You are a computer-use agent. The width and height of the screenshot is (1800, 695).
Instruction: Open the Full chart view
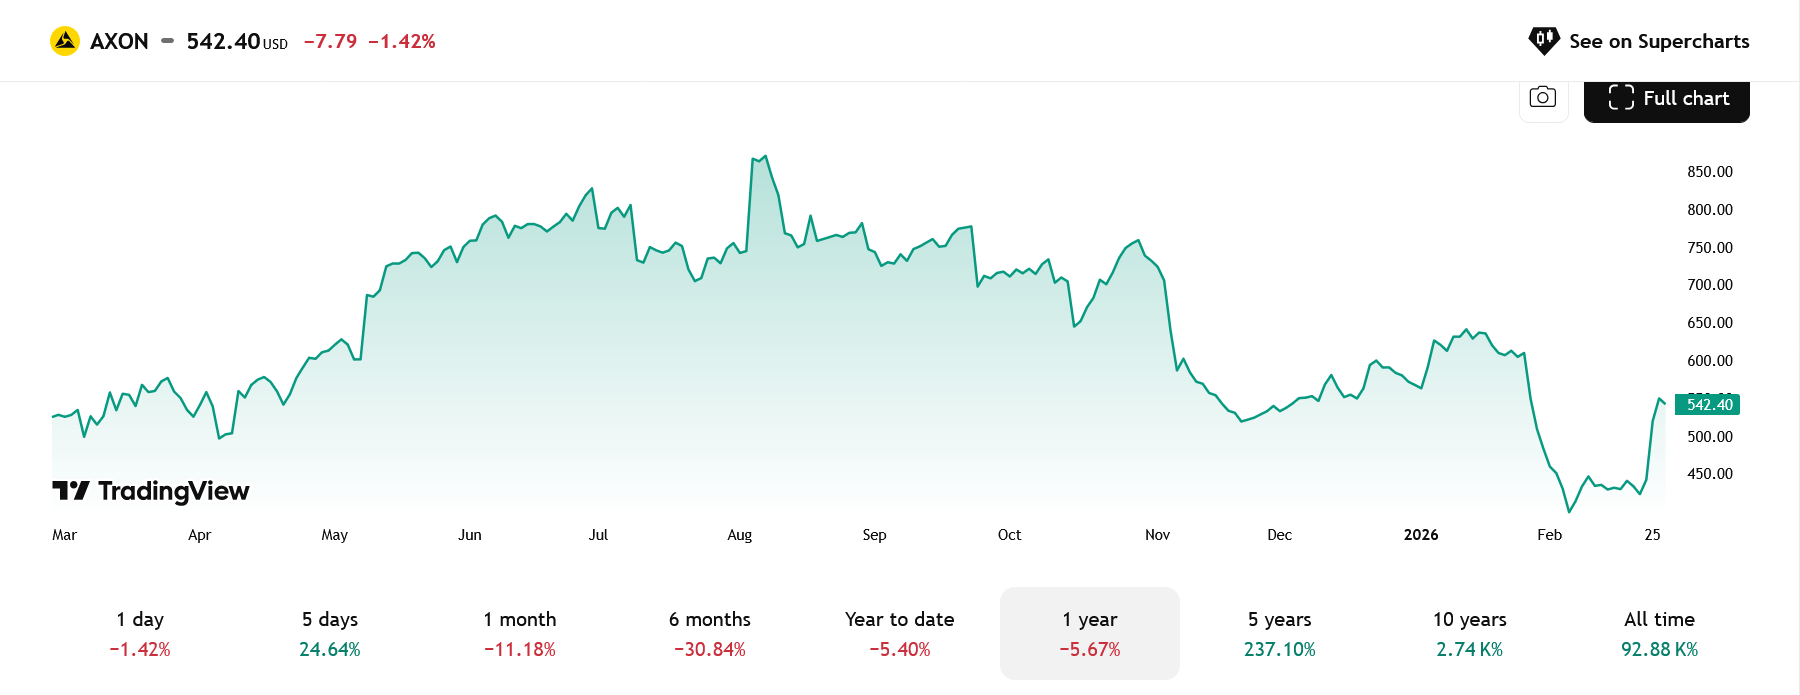1667,99
